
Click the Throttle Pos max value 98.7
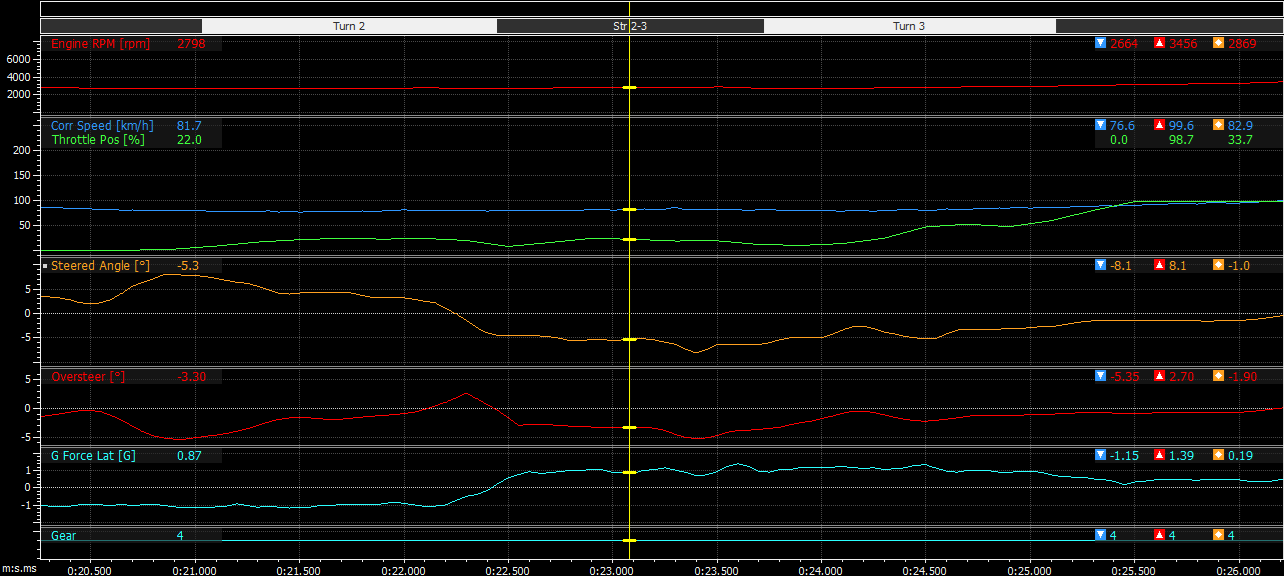coord(1181,140)
